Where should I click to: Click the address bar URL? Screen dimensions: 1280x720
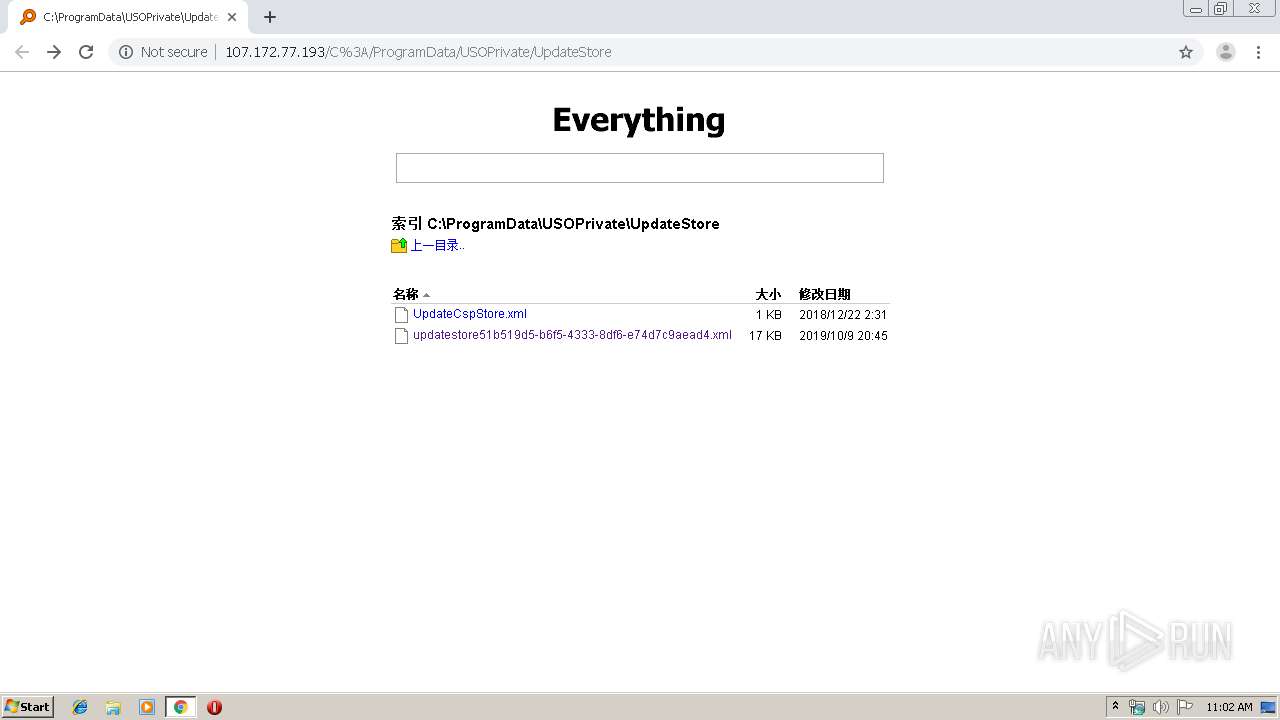click(x=418, y=52)
